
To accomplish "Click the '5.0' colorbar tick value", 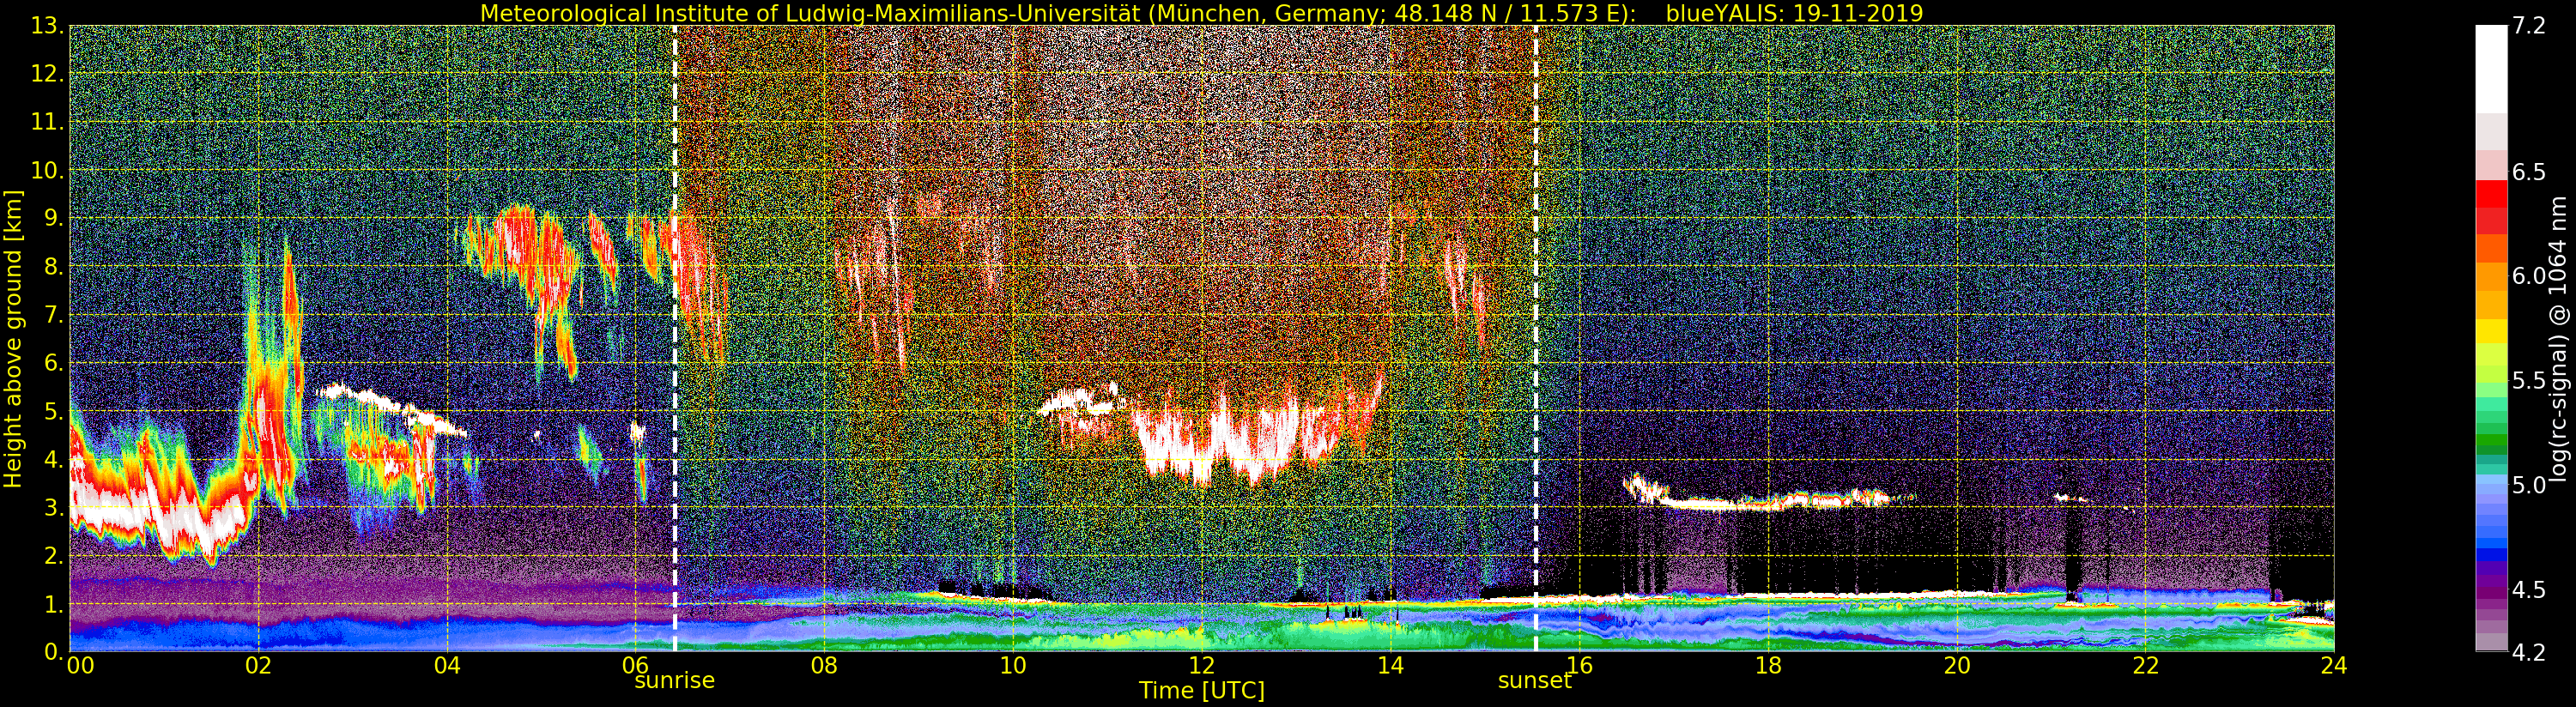I will tap(2530, 486).
